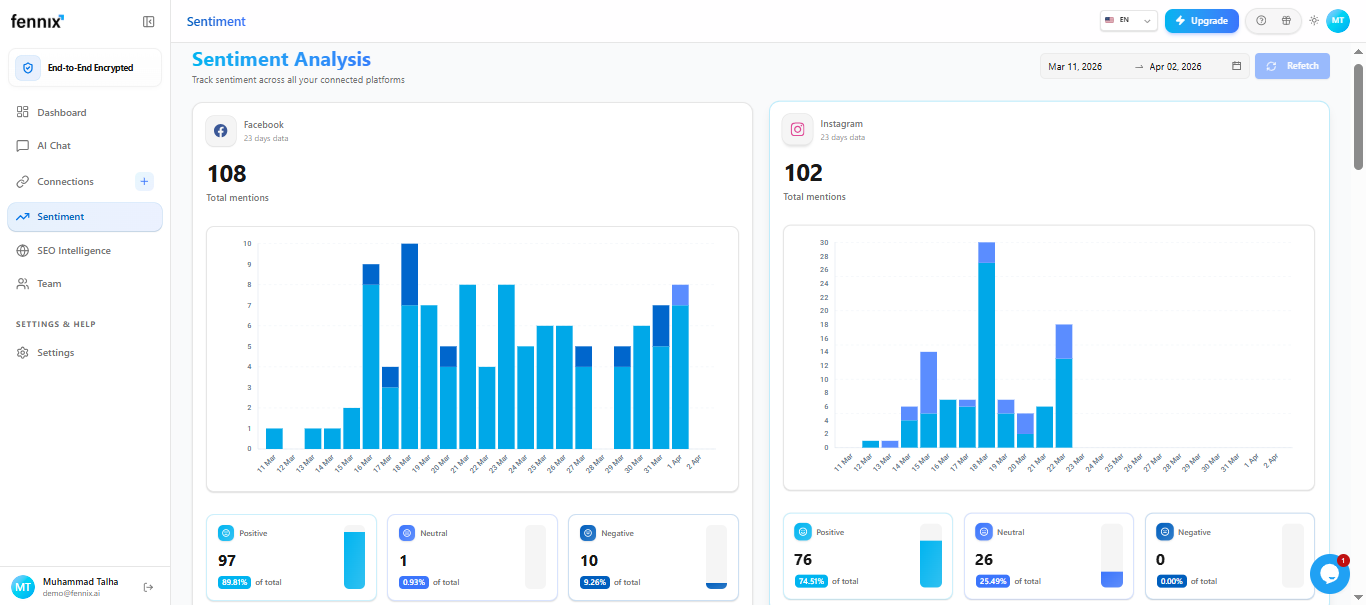Viewport: 1366px width, 605px height.
Task: Open the chat support bubble
Action: pos(1330,573)
